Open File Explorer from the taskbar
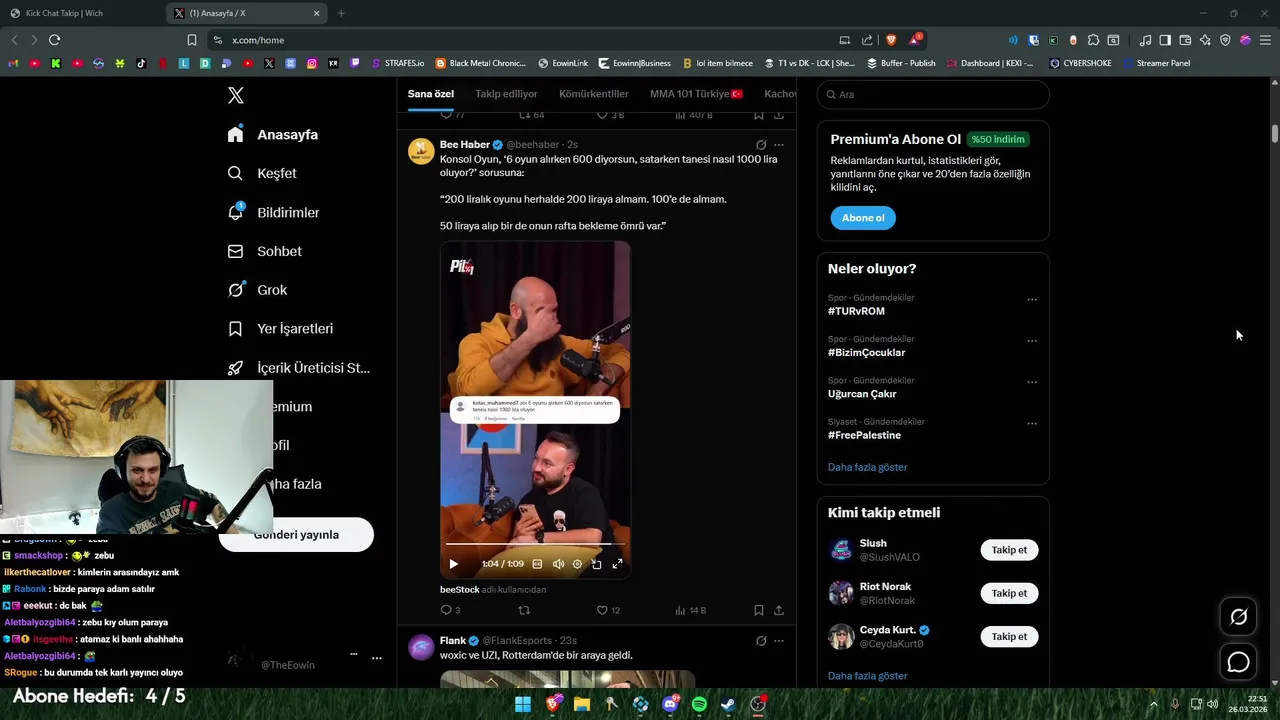Image resolution: width=1280 pixels, height=720 pixels. pos(582,704)
